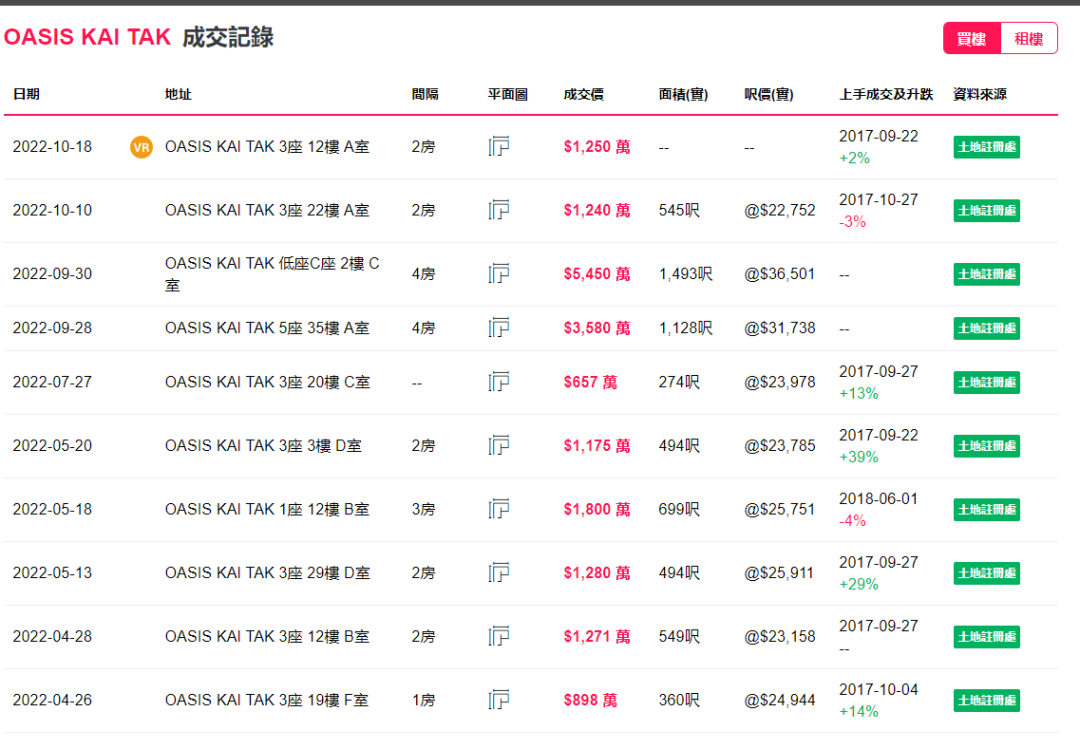Switch to the 買樓 tab
The image size is (1080, 749).
pos(971,39)
